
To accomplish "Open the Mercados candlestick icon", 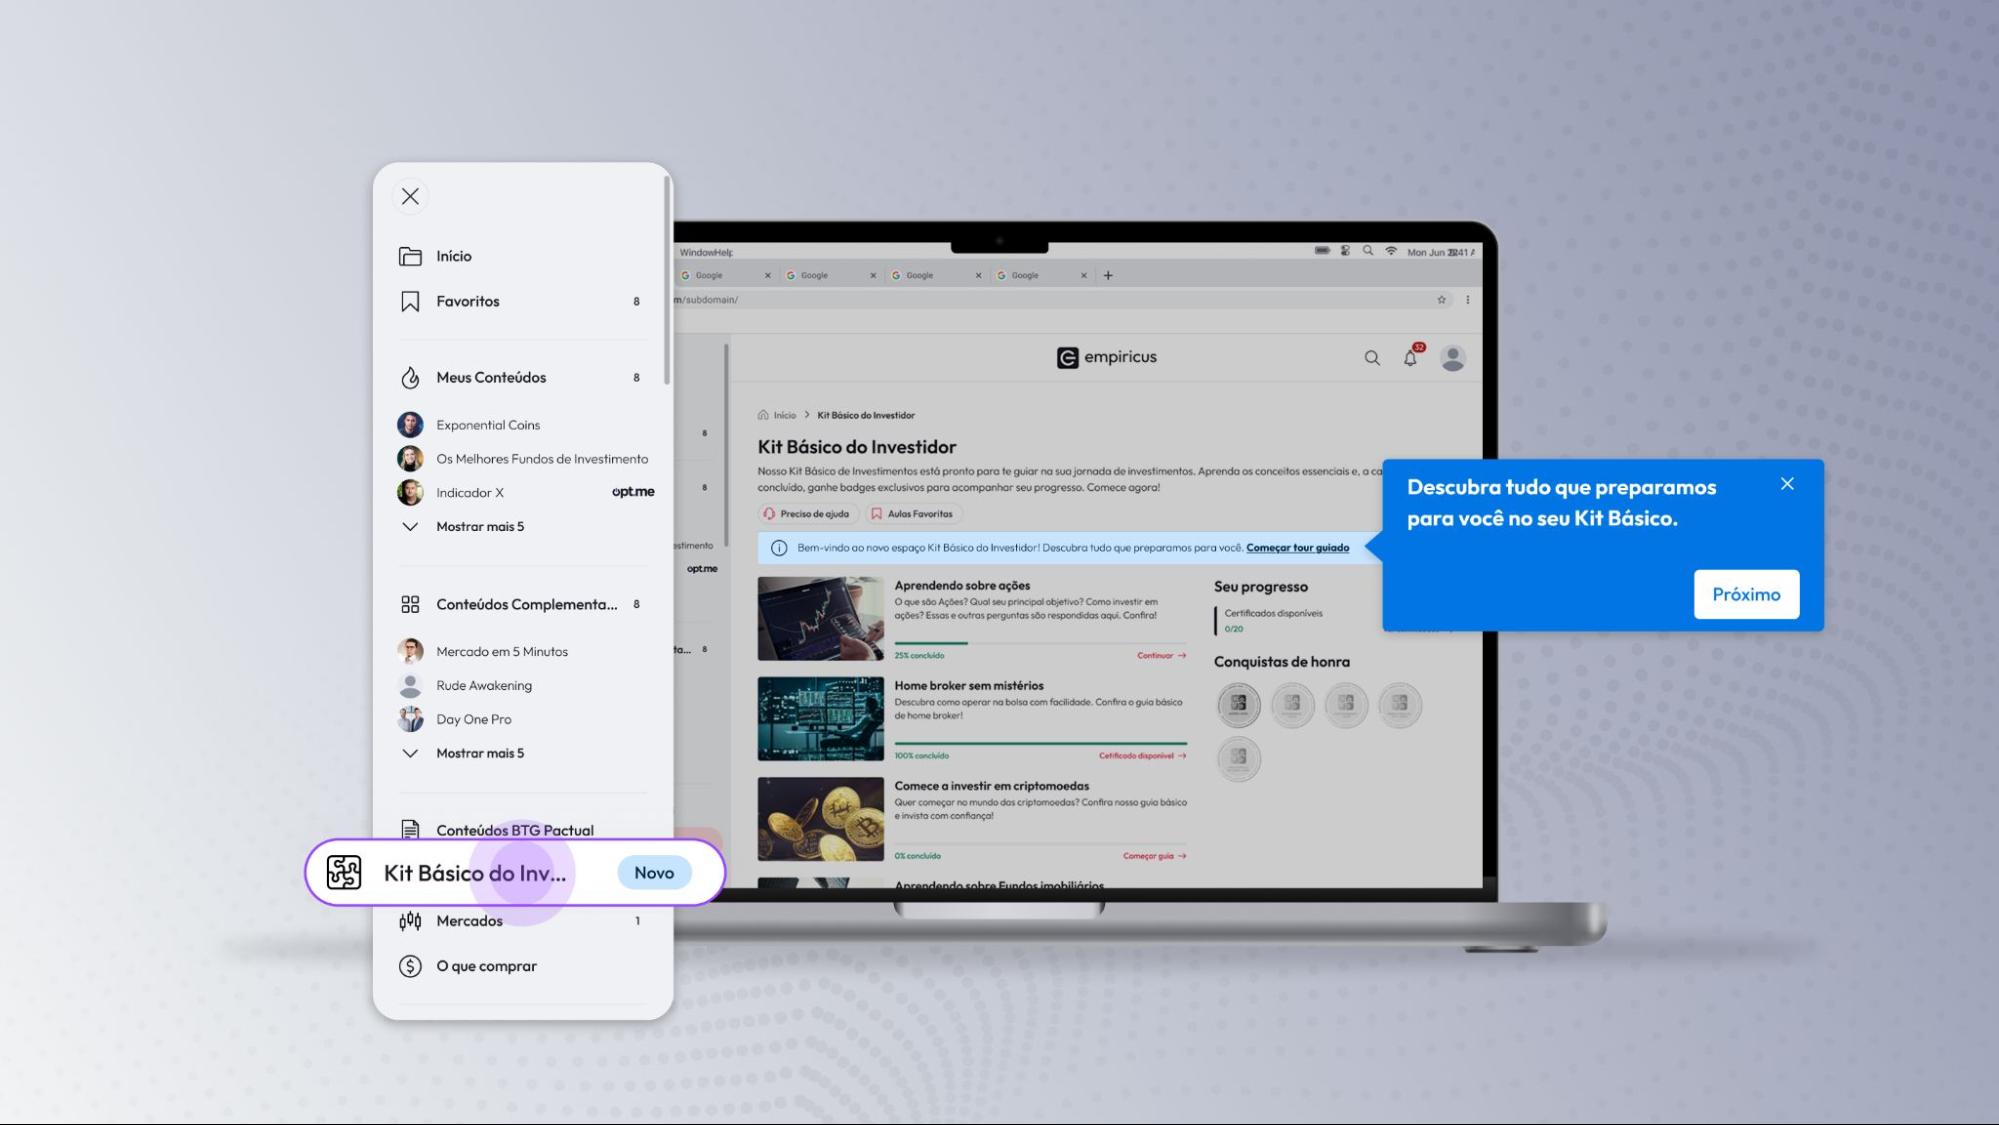I will (410, 921).
